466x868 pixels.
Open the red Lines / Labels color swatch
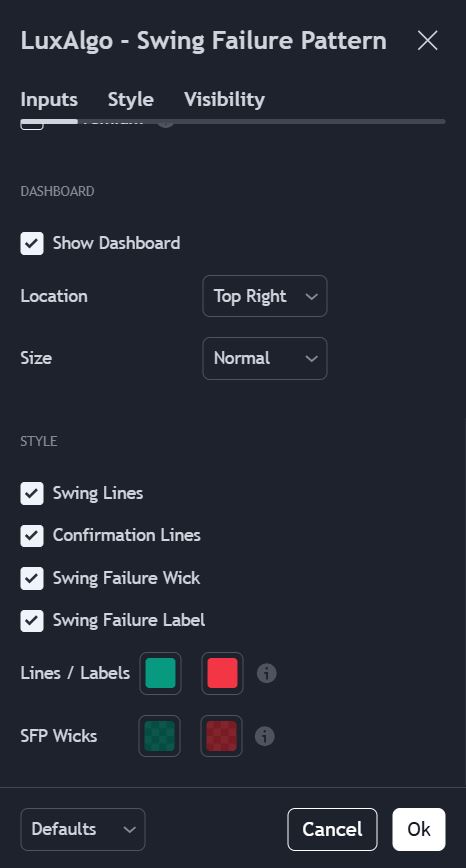coord(222,673)
